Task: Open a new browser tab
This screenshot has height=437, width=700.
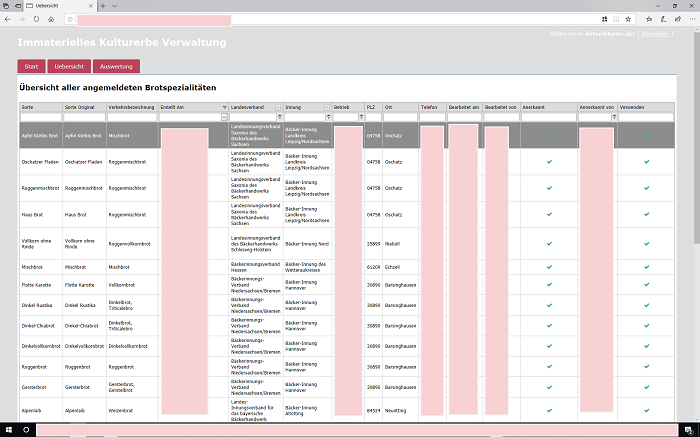Action: pyautogui.click(x=103, y=6)
